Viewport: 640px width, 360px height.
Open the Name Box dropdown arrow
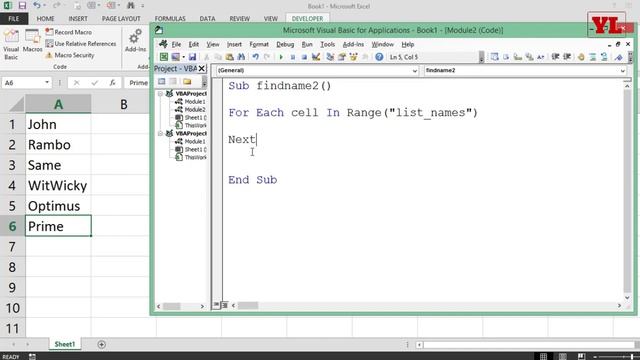click(x=47, y=82)
